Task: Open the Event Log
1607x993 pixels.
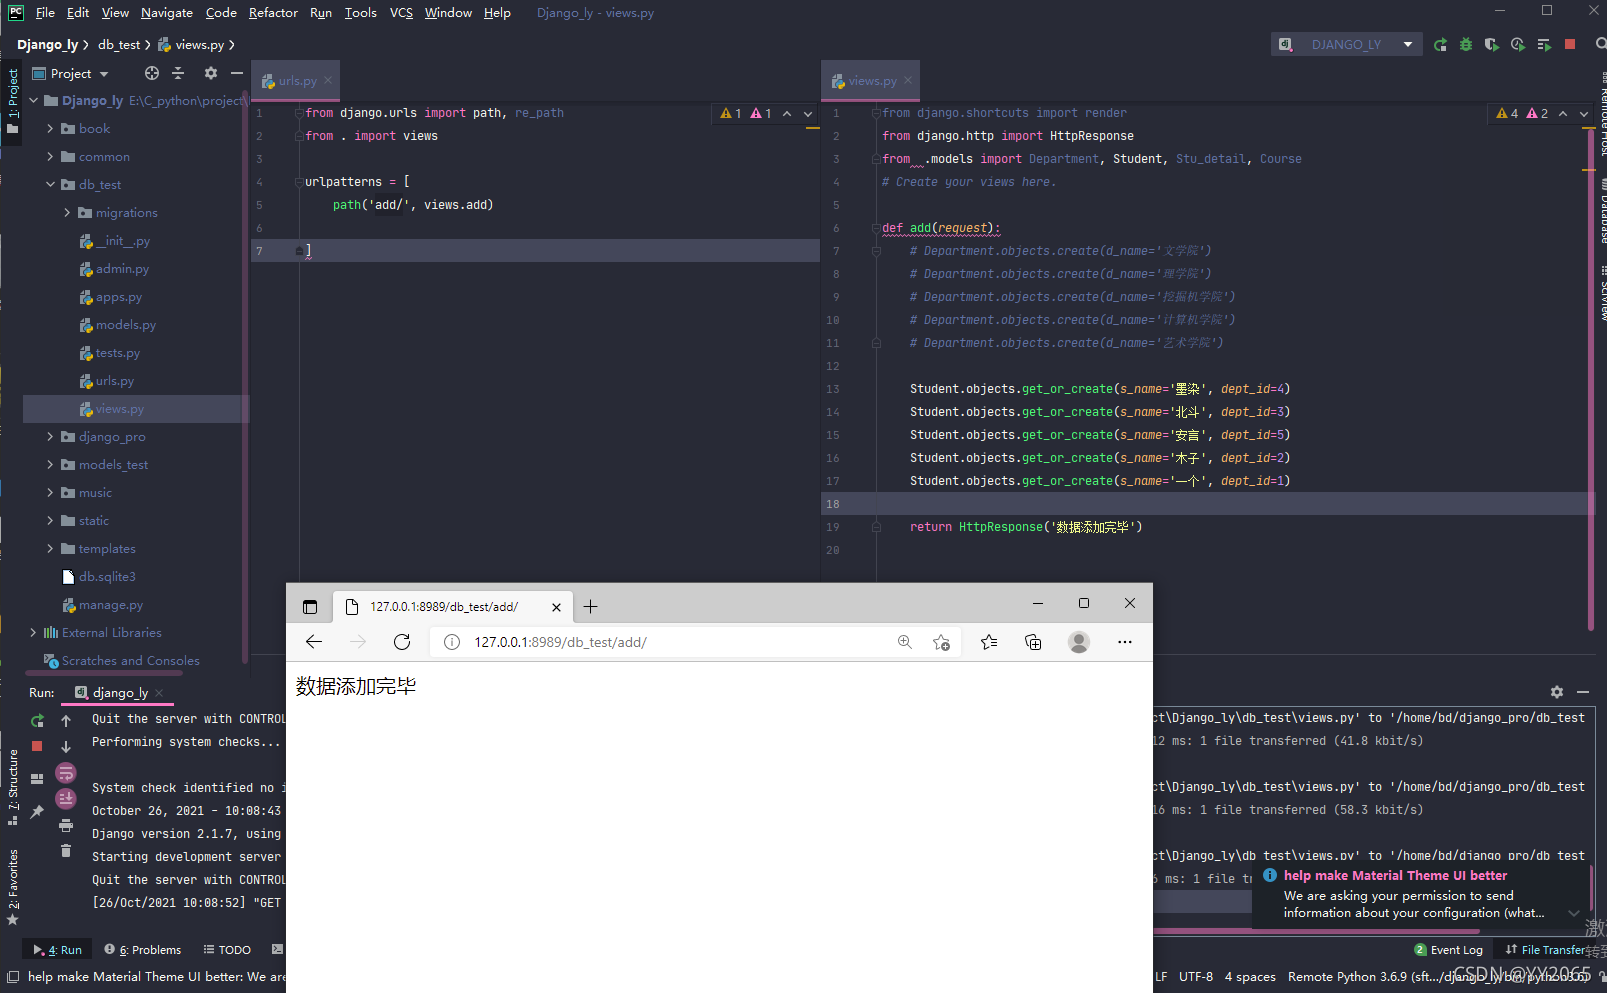Action: pos(1449,950)
